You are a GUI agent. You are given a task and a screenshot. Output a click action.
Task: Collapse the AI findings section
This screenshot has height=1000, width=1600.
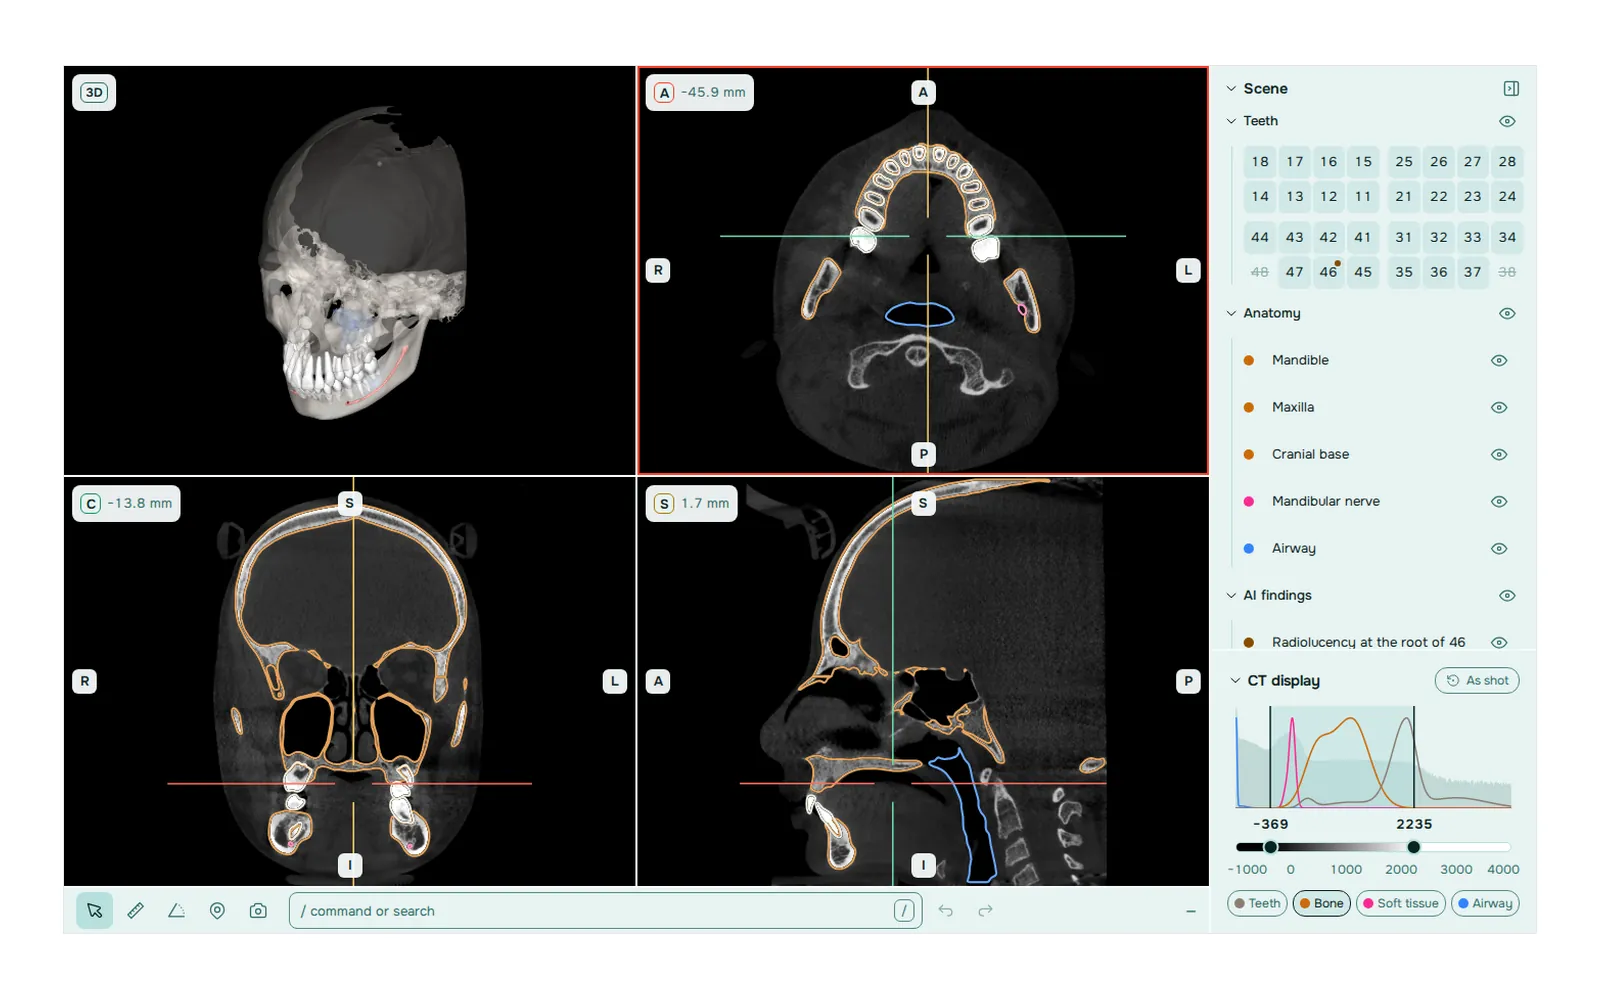[1231, 596]
